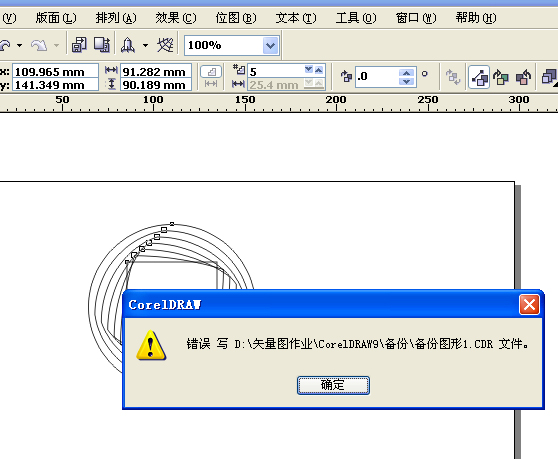This screenshot has height=459, width=558.
Task: Open the 工具(O) menu
Action: click(356, 18)
